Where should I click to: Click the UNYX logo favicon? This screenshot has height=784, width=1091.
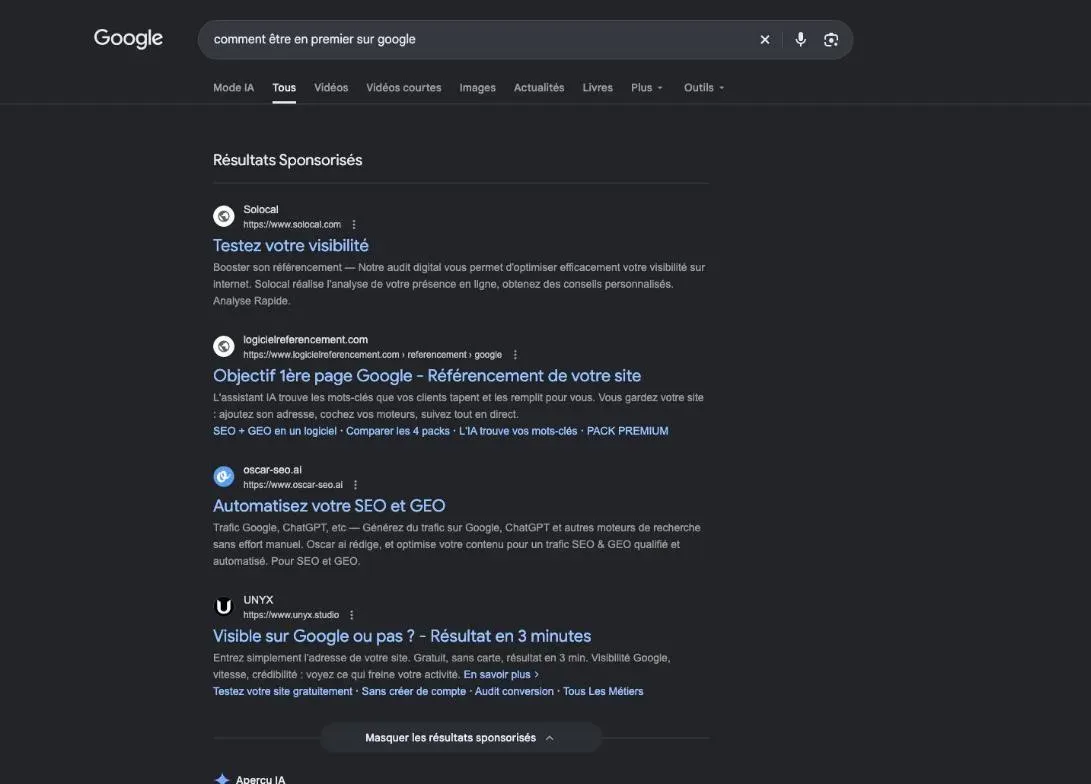[223, 607]
